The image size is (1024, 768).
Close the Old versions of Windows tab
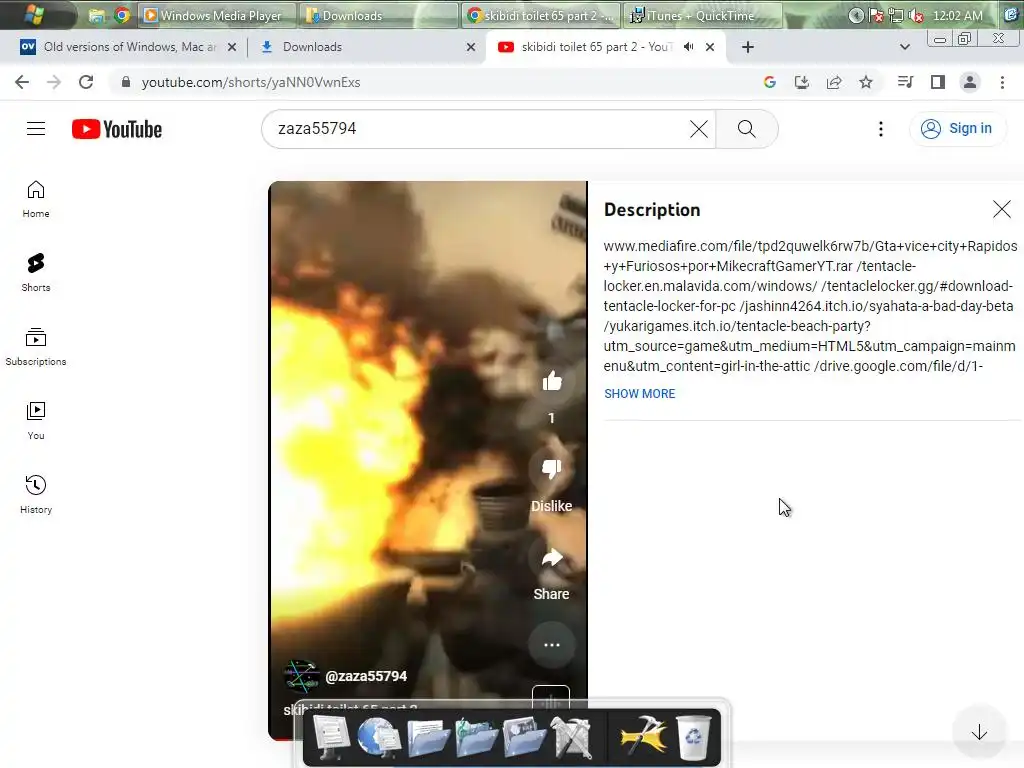[x=232, y=47]
